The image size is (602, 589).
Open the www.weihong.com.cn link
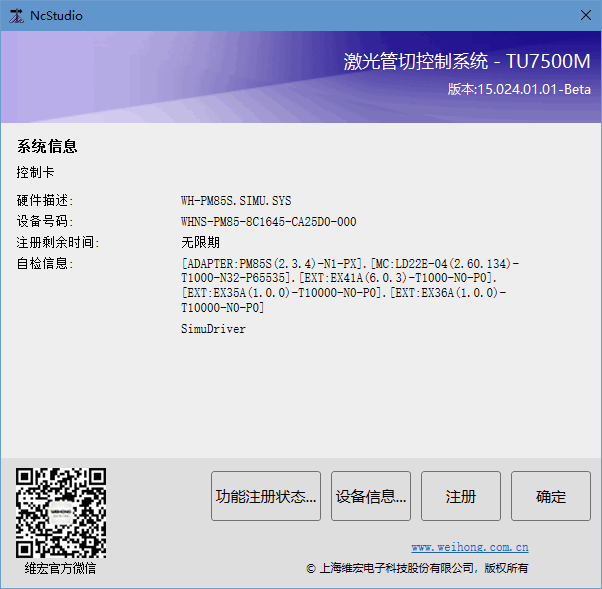470,547
